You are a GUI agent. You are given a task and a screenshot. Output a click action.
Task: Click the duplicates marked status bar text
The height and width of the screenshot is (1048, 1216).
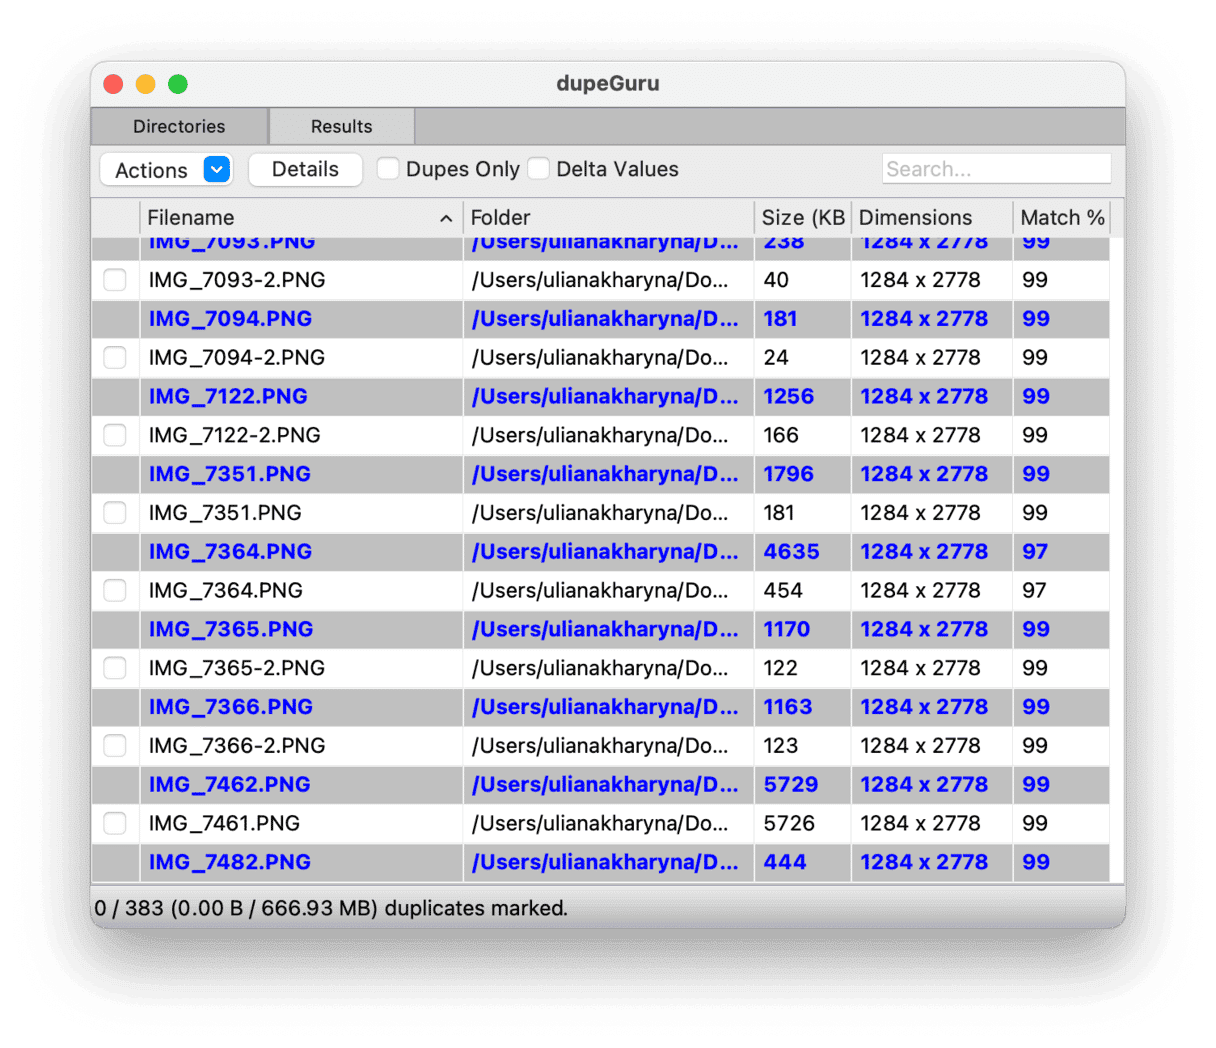(x=328, y=908)
